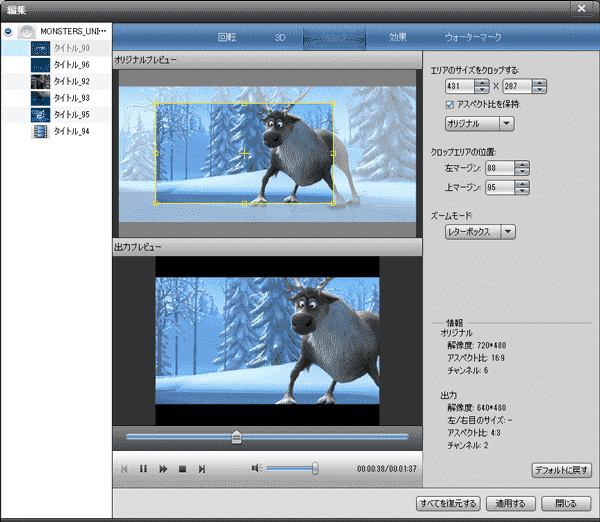The width and height of the screenshot is (600, 522).
Task: Increase crop width with up arrow
Action: pos(482,83)
